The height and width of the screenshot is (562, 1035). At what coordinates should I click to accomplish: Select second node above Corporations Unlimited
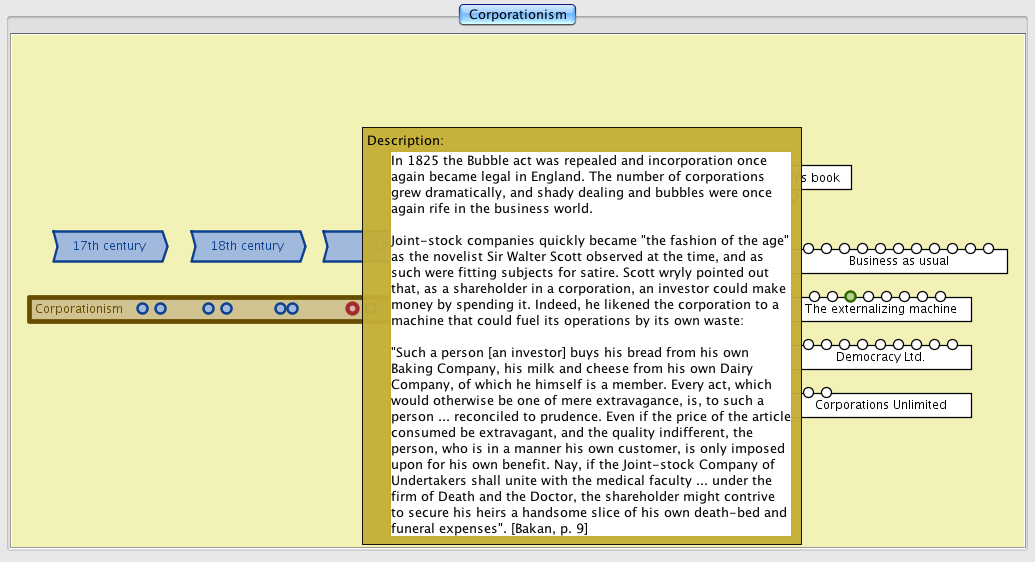[x=825, y=392]
